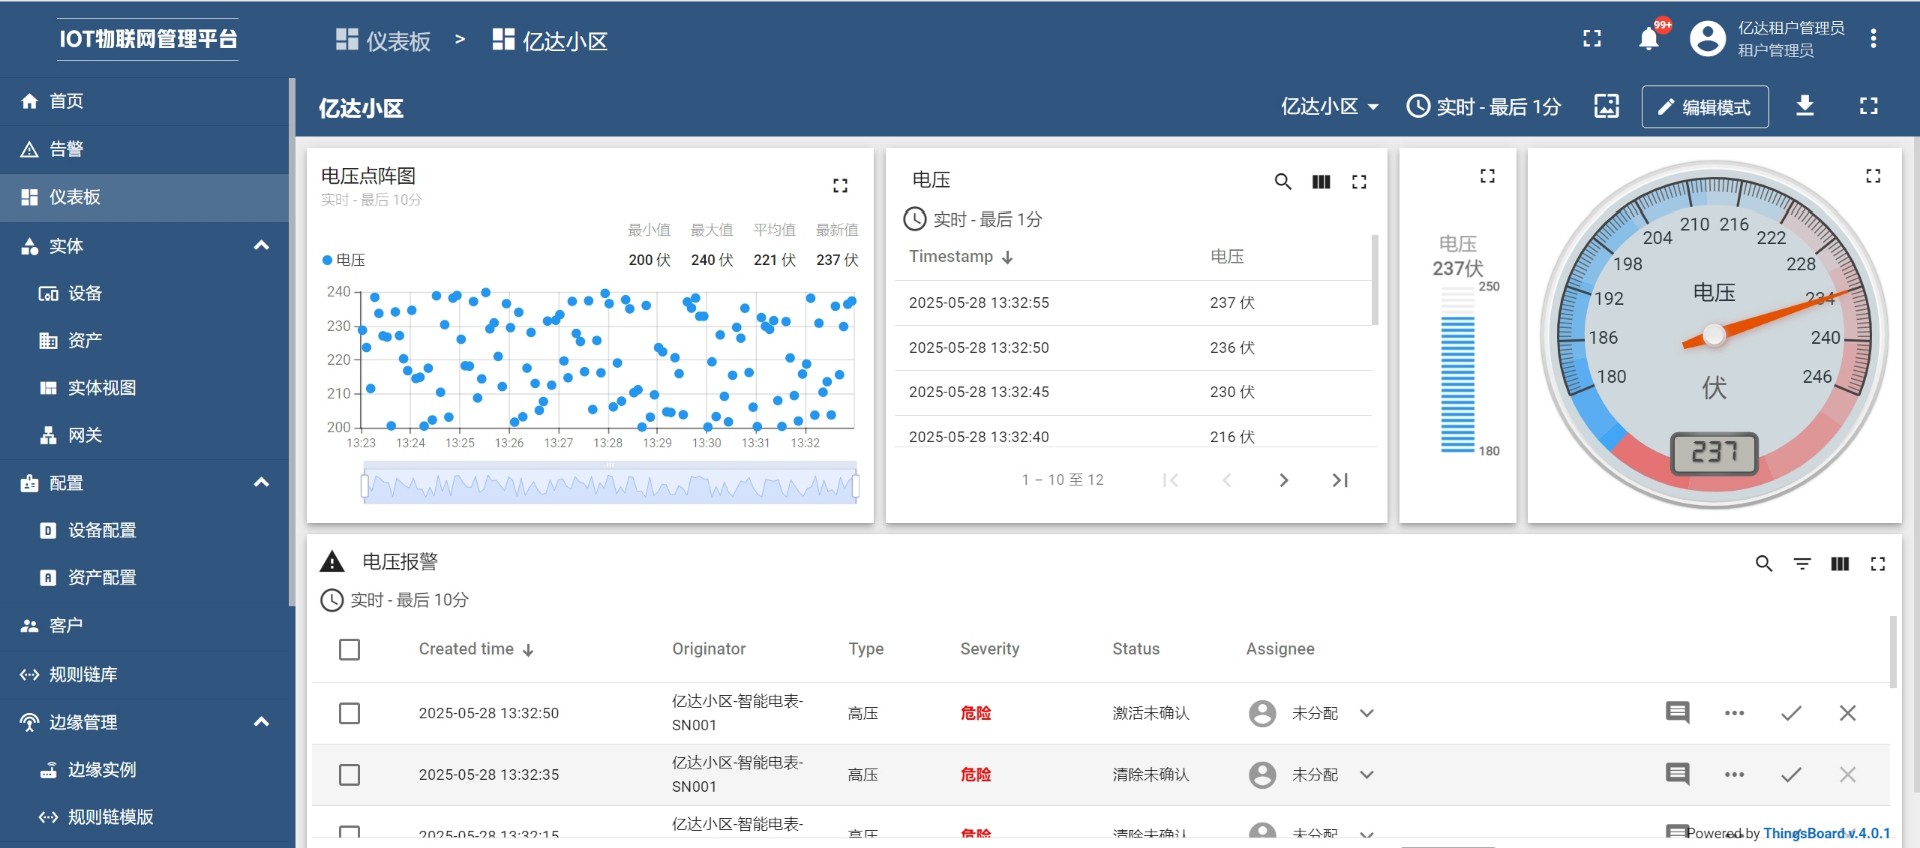Open the 亿达小区 state dropdown

pyautogui.click(x=1329, y=107)
